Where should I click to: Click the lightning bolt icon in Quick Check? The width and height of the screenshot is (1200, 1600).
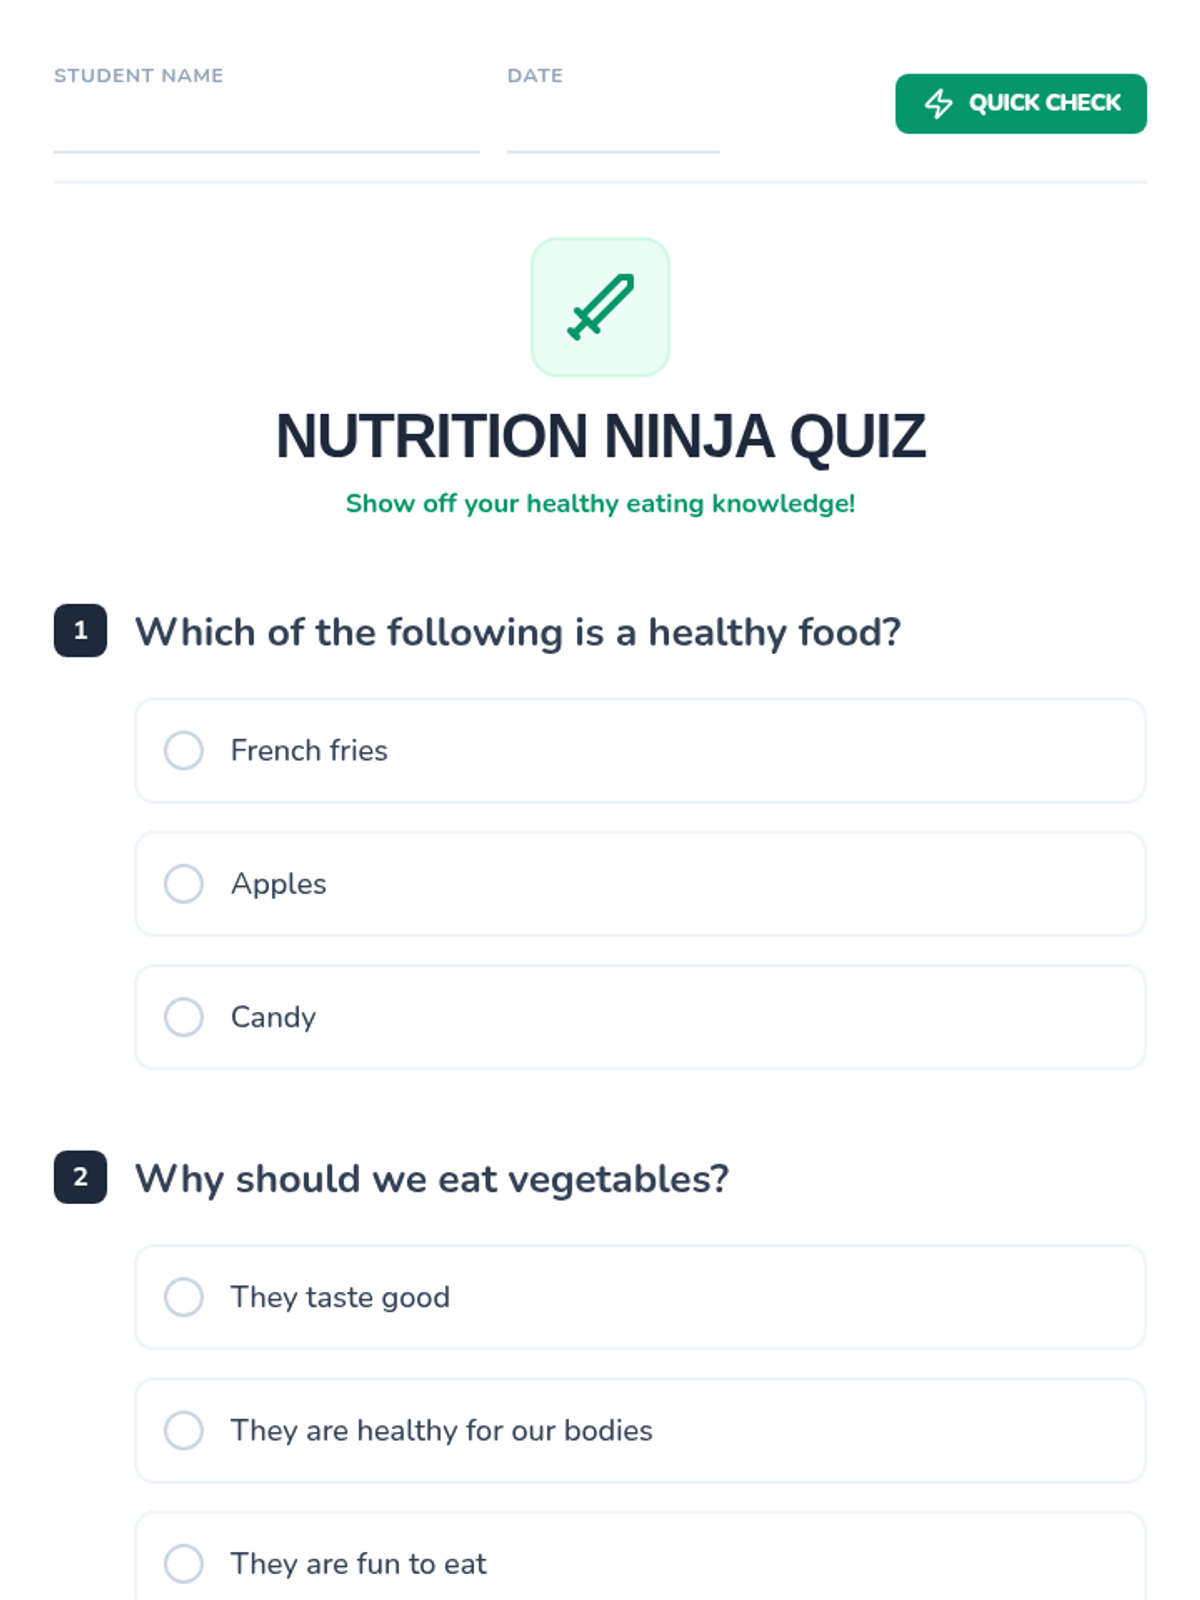(x=938, y=103)
